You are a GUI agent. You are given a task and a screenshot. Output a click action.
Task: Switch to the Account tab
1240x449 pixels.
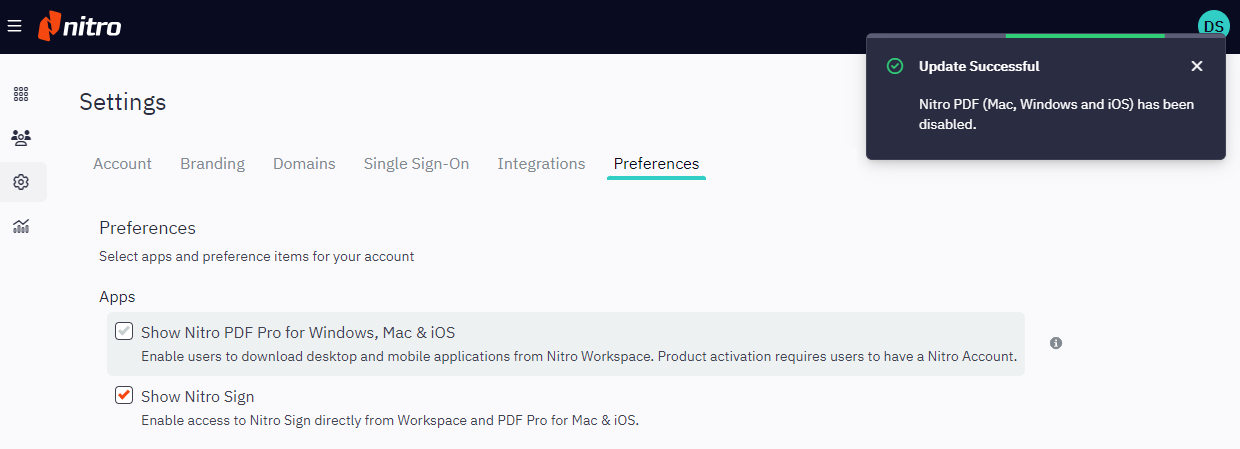tap(122, 164)
